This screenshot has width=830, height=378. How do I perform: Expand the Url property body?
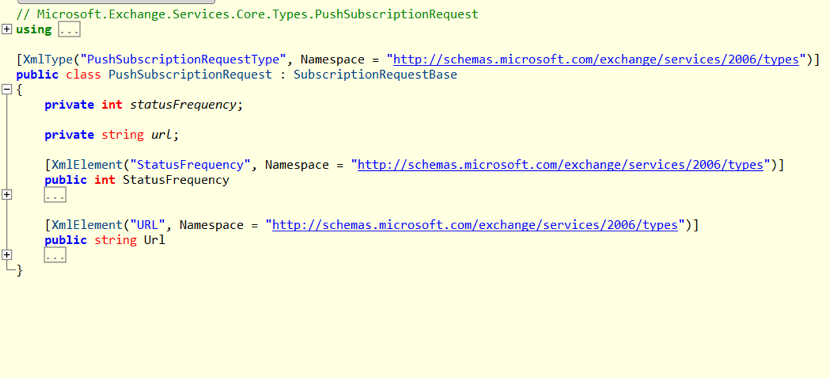[6, 255]
